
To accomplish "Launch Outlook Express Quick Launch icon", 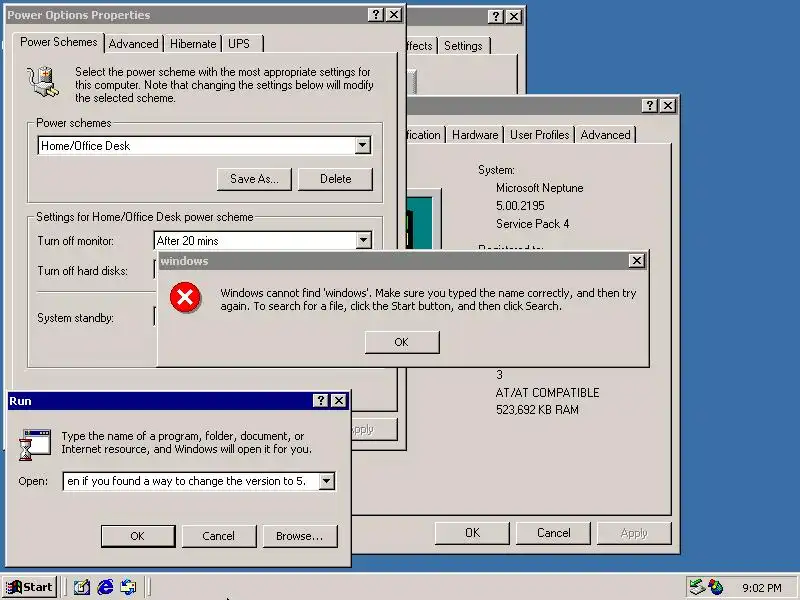I will (128, 587).
